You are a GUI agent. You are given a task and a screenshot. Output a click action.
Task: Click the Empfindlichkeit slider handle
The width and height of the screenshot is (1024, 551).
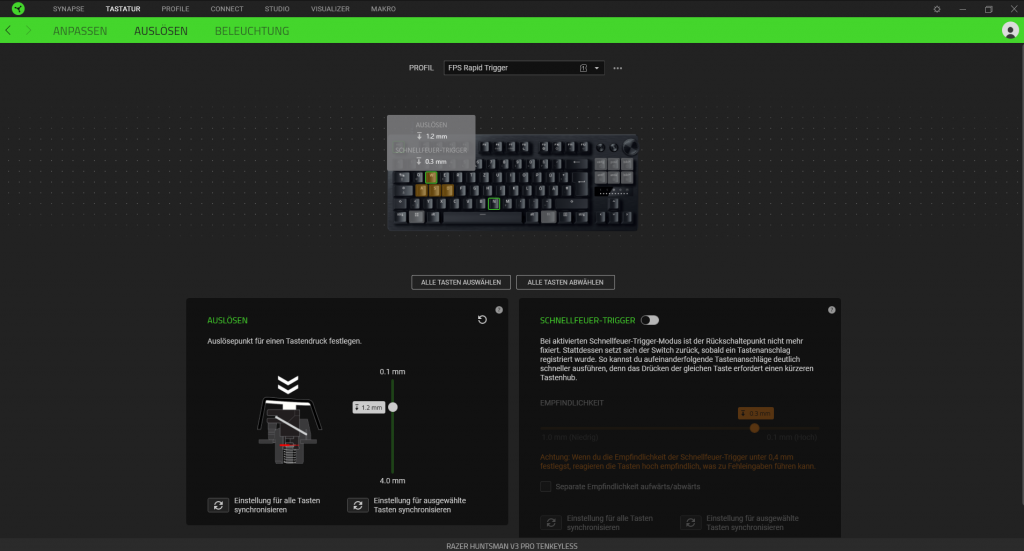click(754, 428)
